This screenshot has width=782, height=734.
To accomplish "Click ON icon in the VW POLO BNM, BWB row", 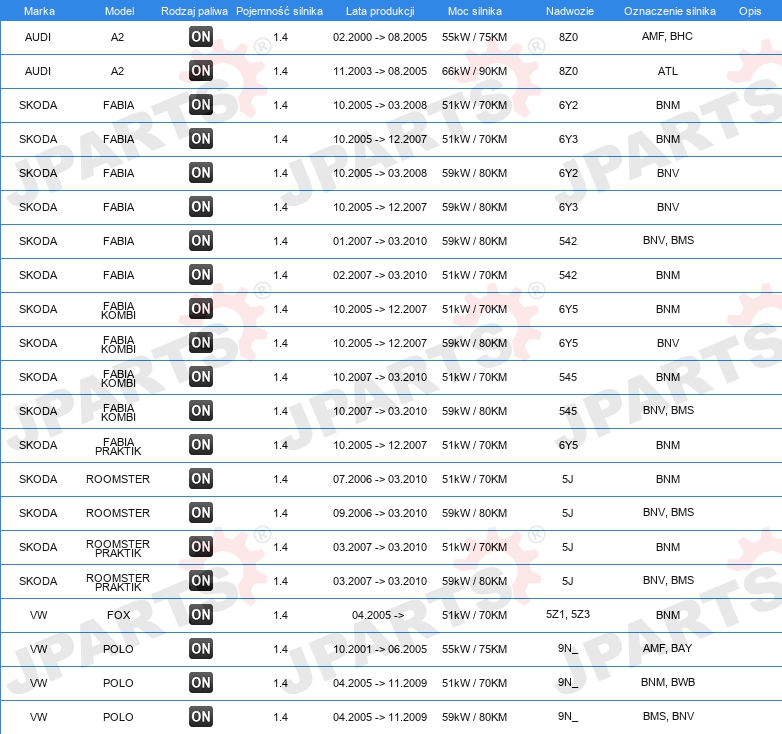I will pos(201,682).
